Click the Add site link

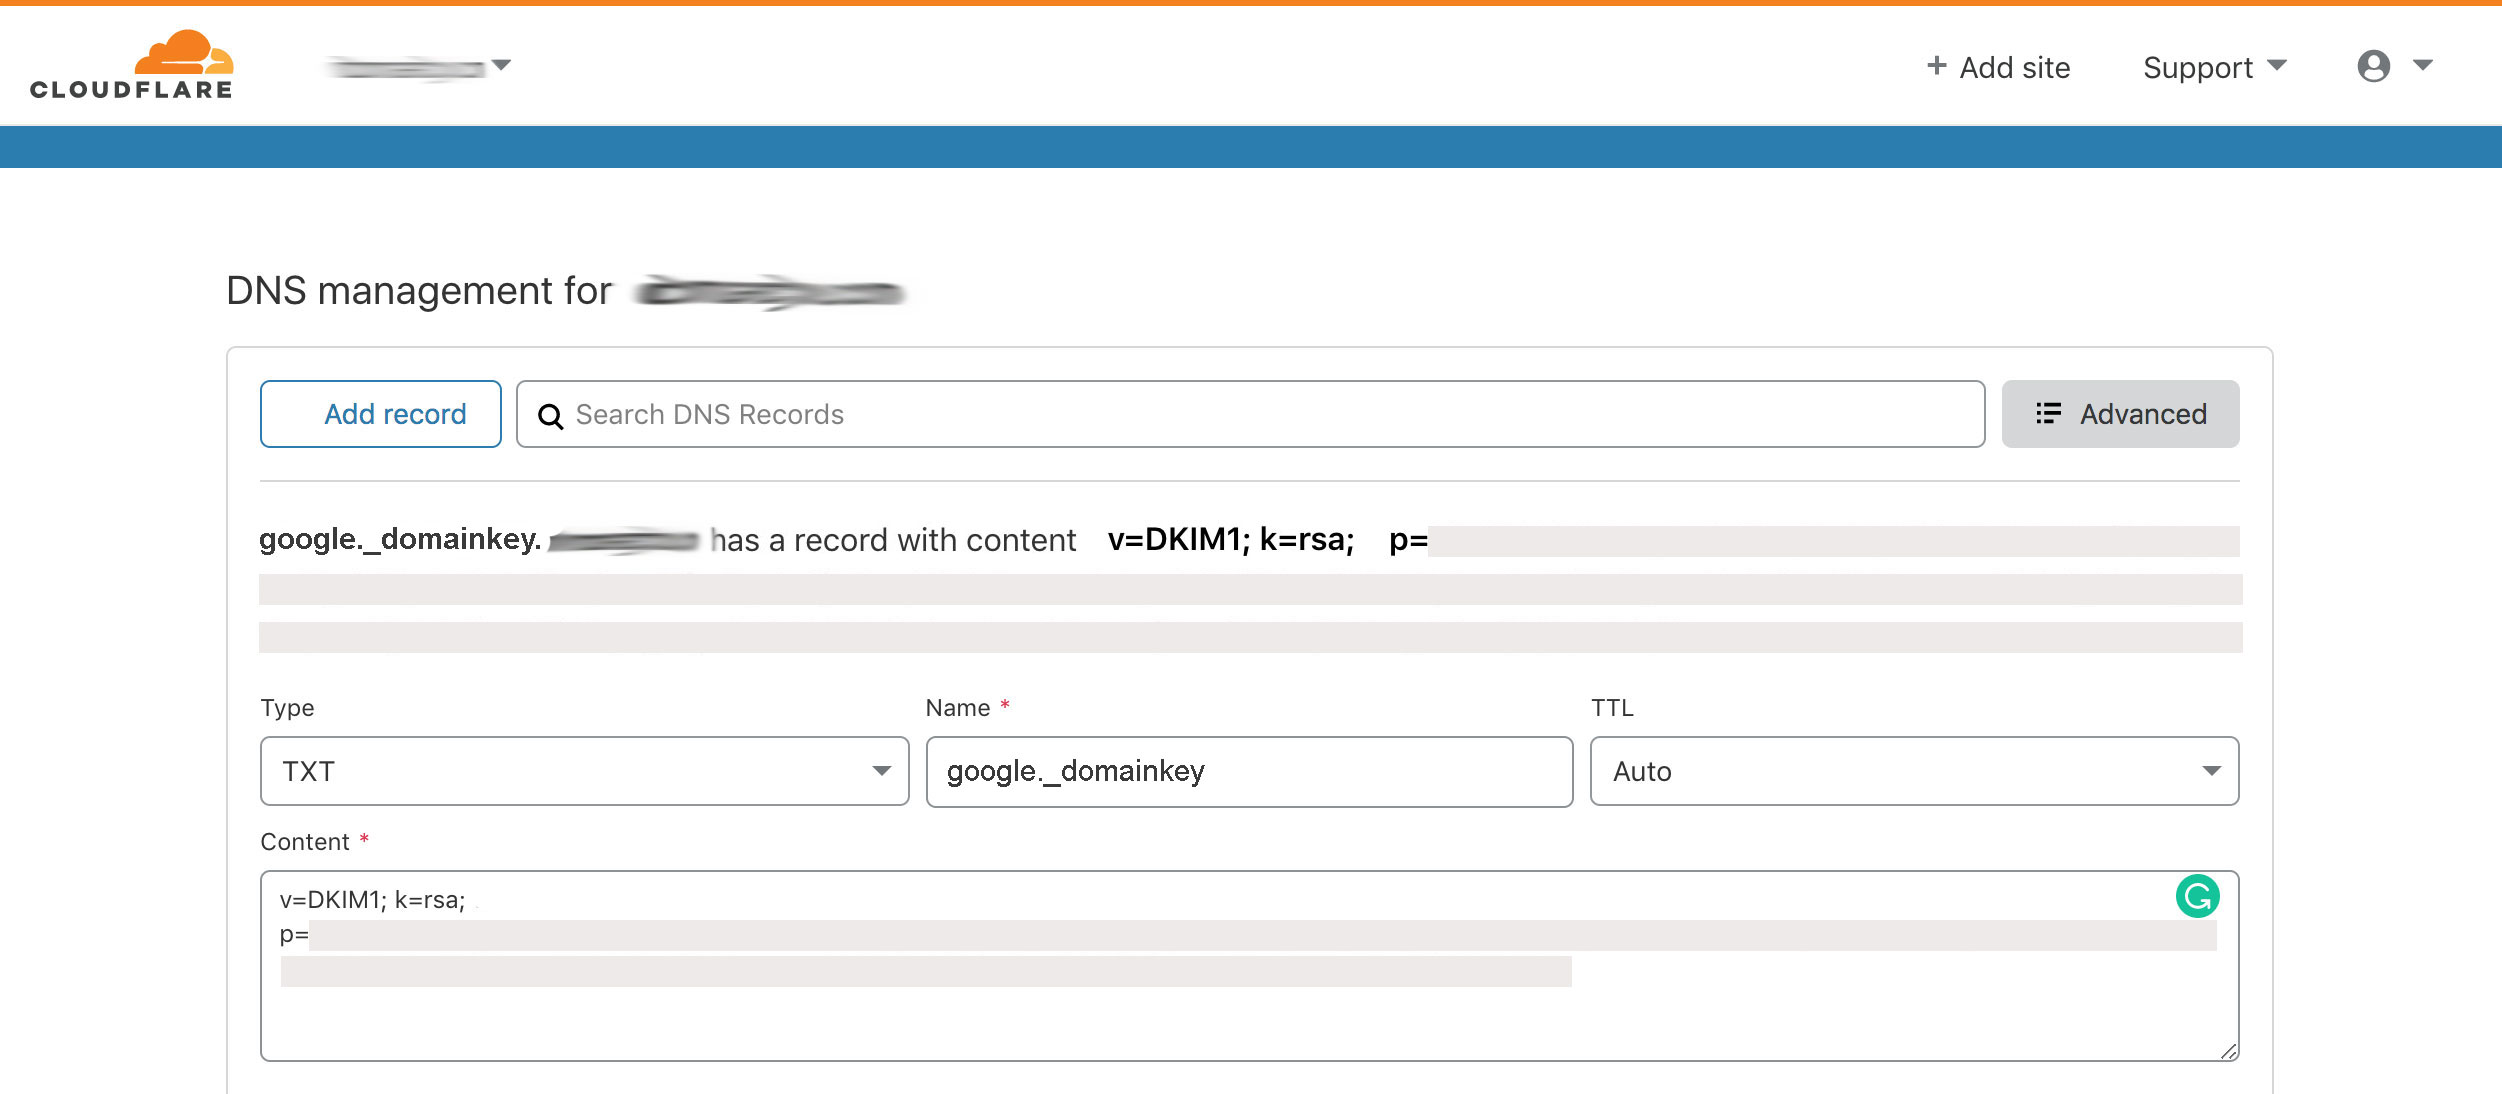2014,67
